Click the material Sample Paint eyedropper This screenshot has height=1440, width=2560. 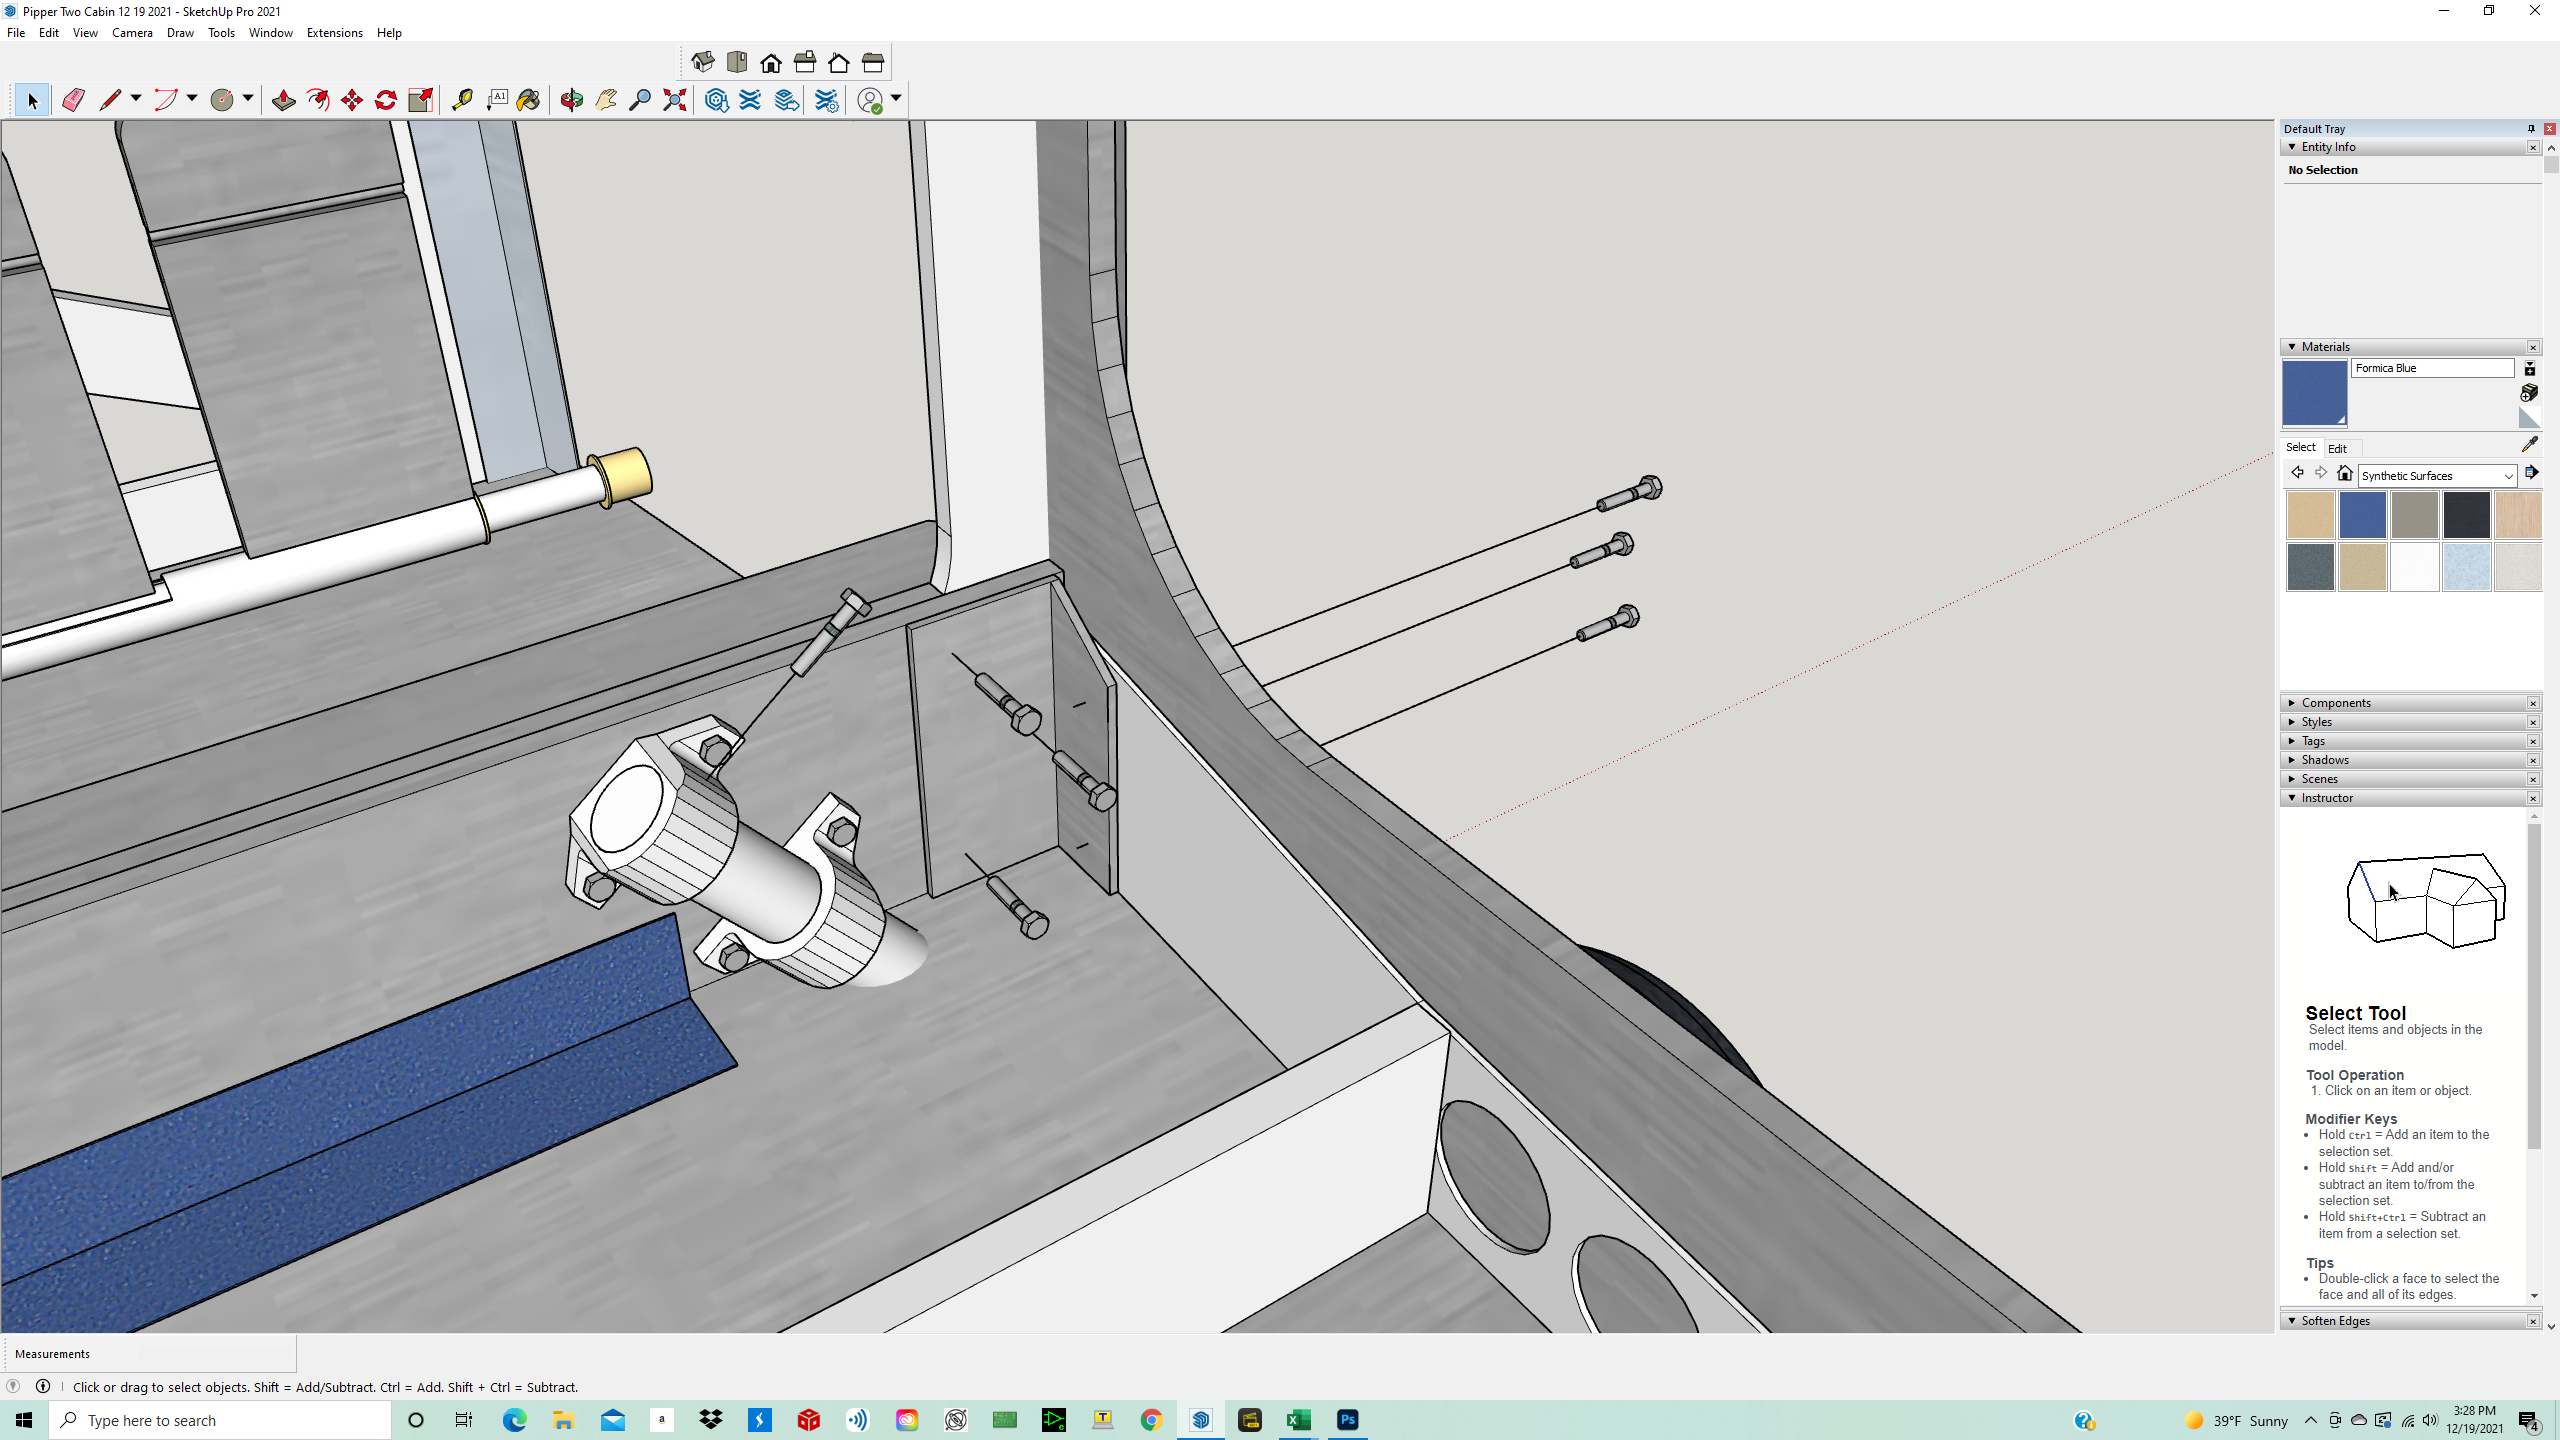[x=2529, y=445]
